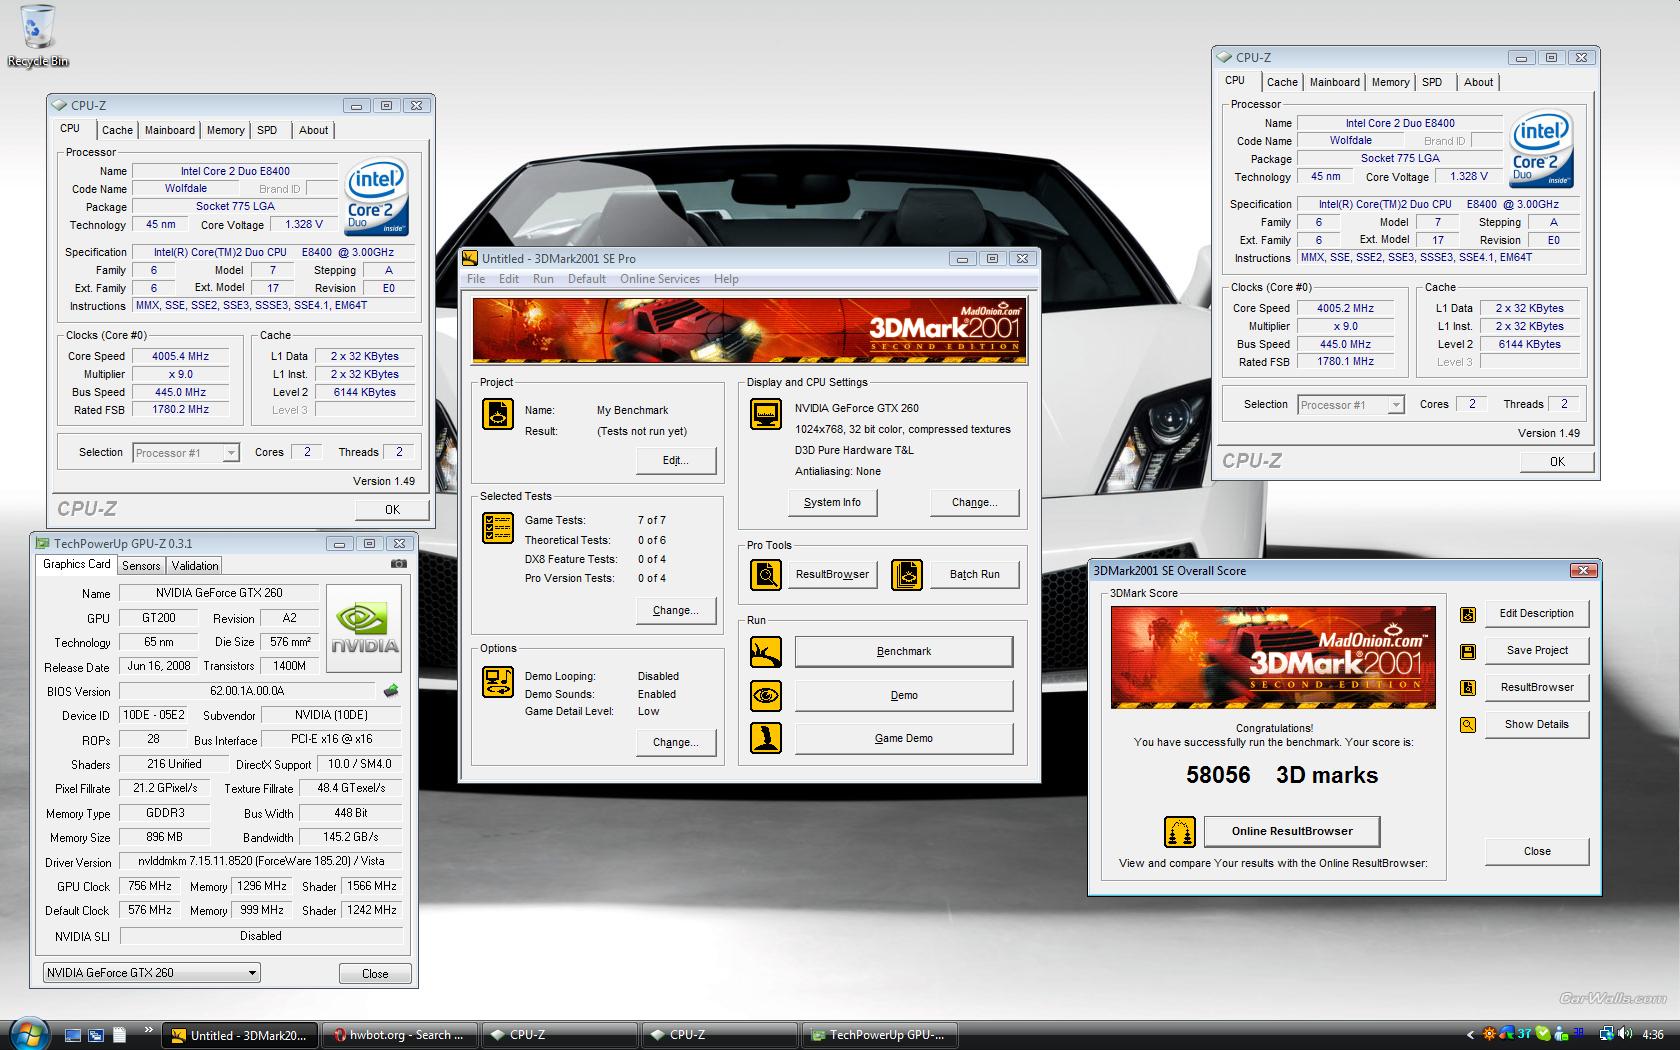Click the Intel Core 2 Duo logo in left CPU-Z
Viewport: 1680px width, 1050px height.
point(376,195)
